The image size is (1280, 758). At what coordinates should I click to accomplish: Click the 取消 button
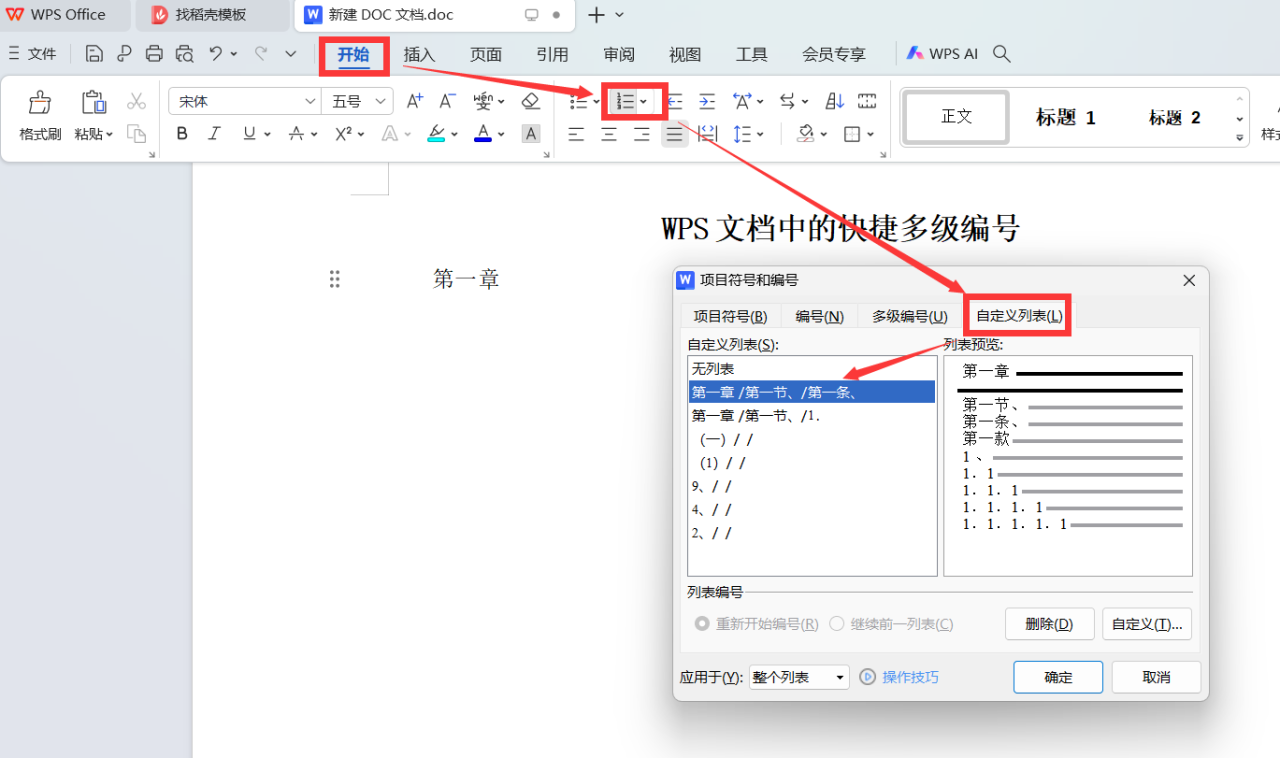[x=1156, y=677]
